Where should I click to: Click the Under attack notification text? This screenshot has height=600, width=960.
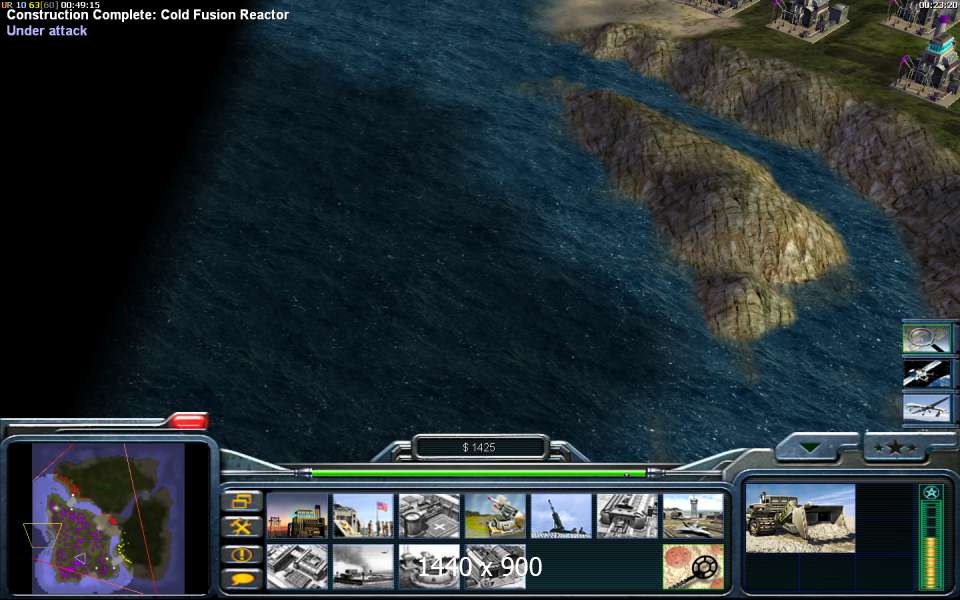point(47,31)
